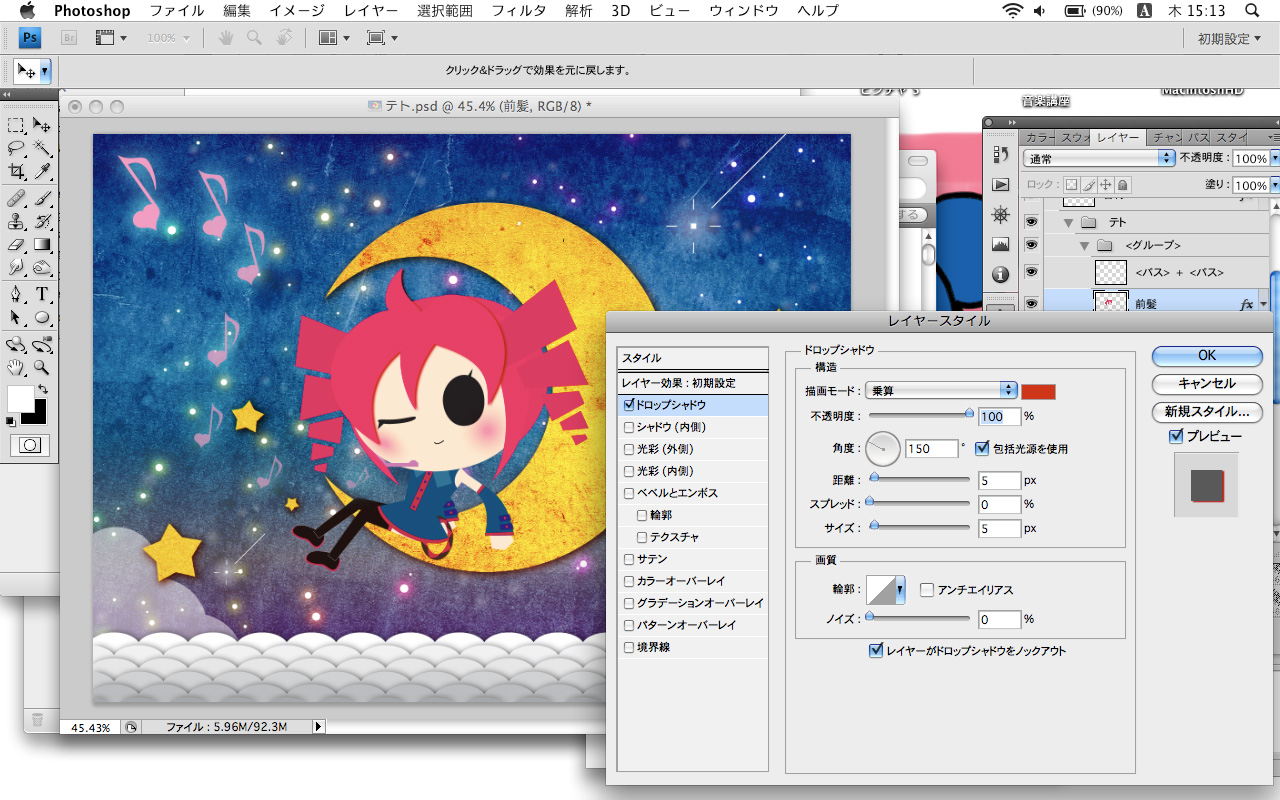The height and width of the screenshot is (800, 1280).
Task: Swap foreground and background colors
Action: point(43,389)
